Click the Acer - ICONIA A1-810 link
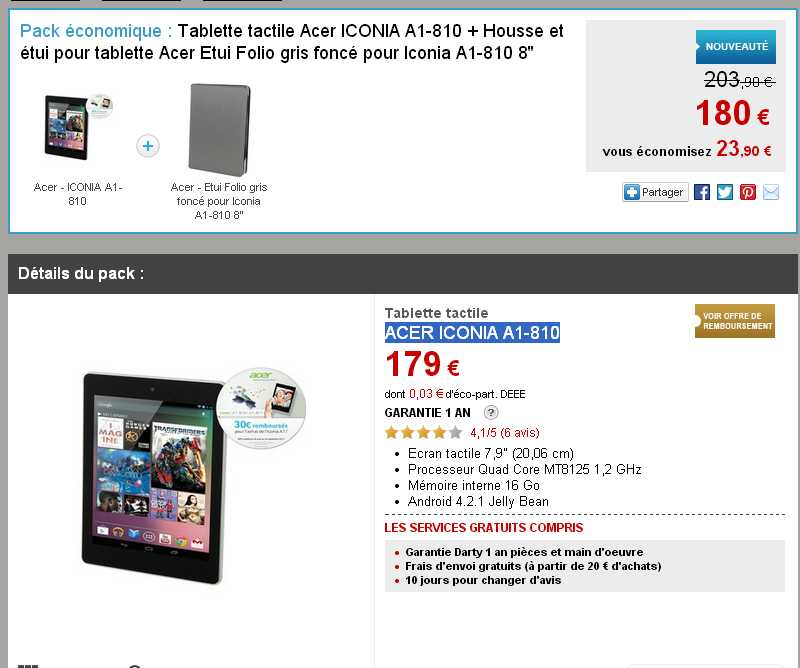The width and height of the screenshot is (800, 668). 78,194
